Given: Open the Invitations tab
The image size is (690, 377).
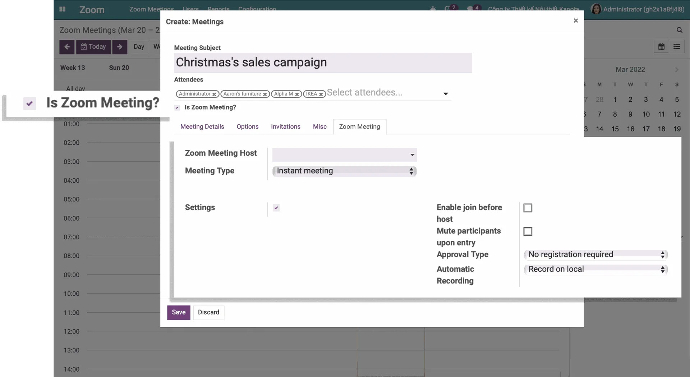Looking at the screenshot, I should tap(285, 127).
